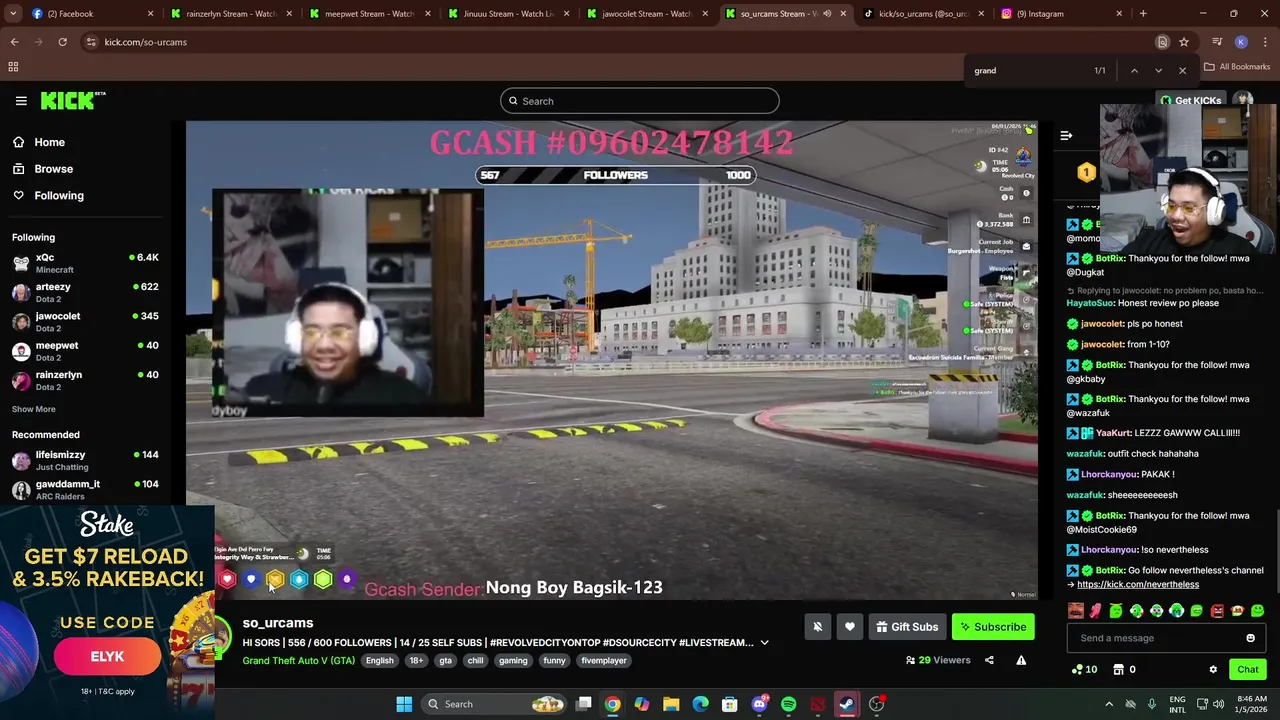Viewport: 1280px width, 720px height.
Task: Click the fivemplayer tag
Action: (604, 660)
